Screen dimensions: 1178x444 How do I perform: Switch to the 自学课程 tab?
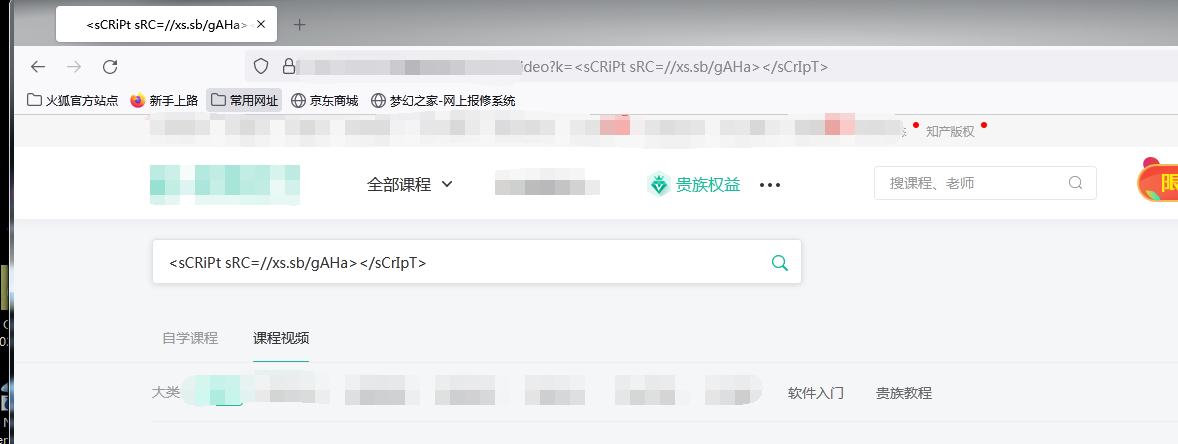click(x=190, y=338)
